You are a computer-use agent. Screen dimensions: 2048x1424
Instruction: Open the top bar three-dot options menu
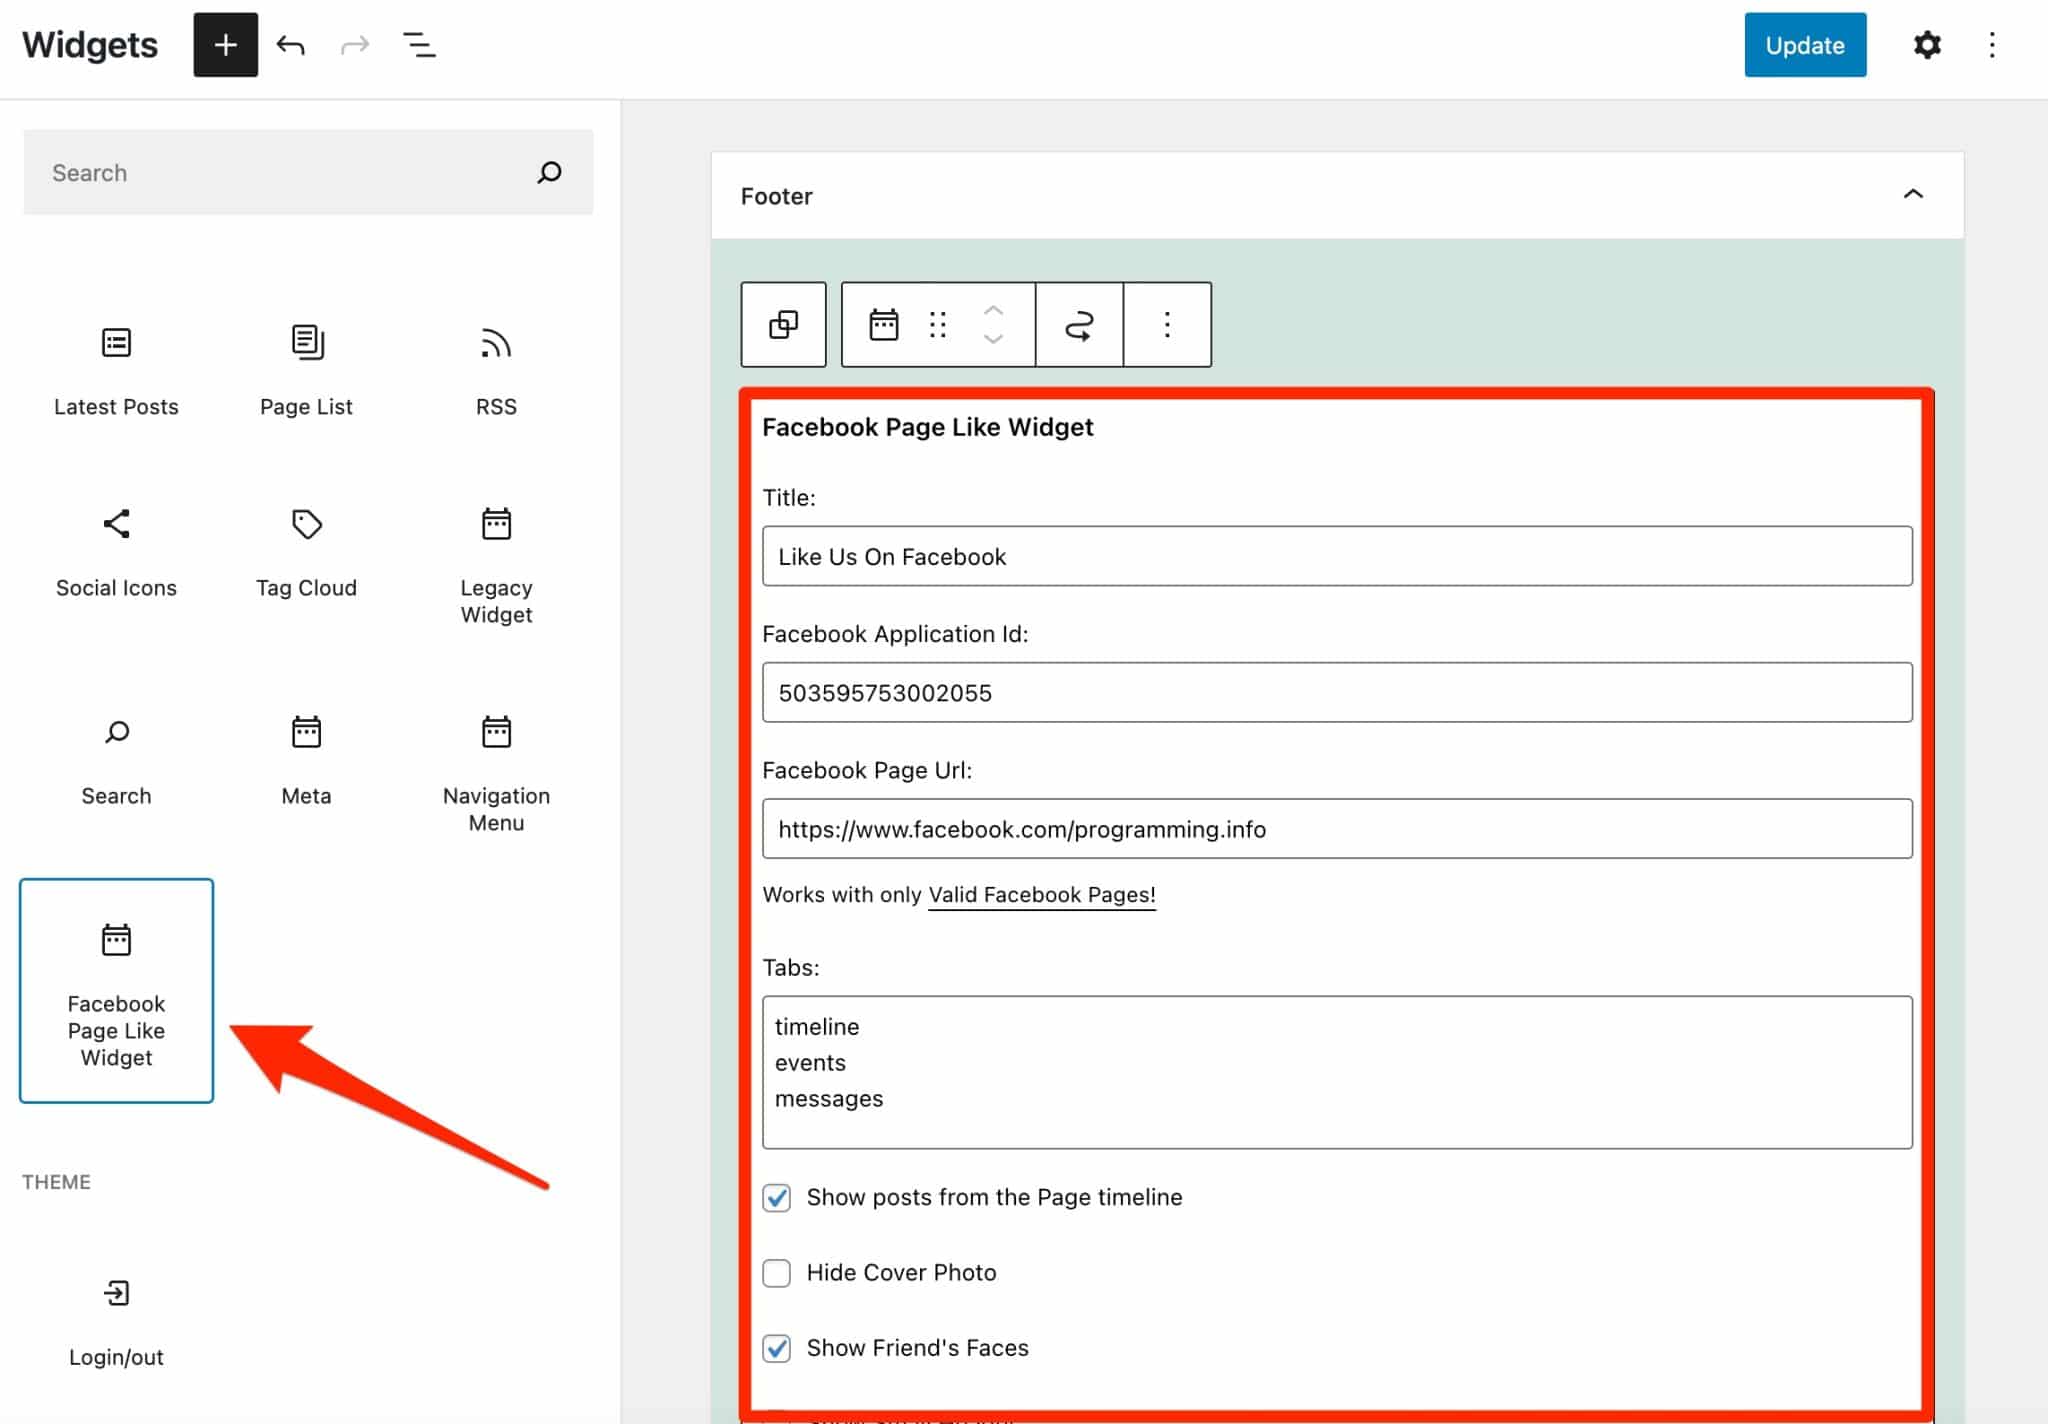point(1991,45)
